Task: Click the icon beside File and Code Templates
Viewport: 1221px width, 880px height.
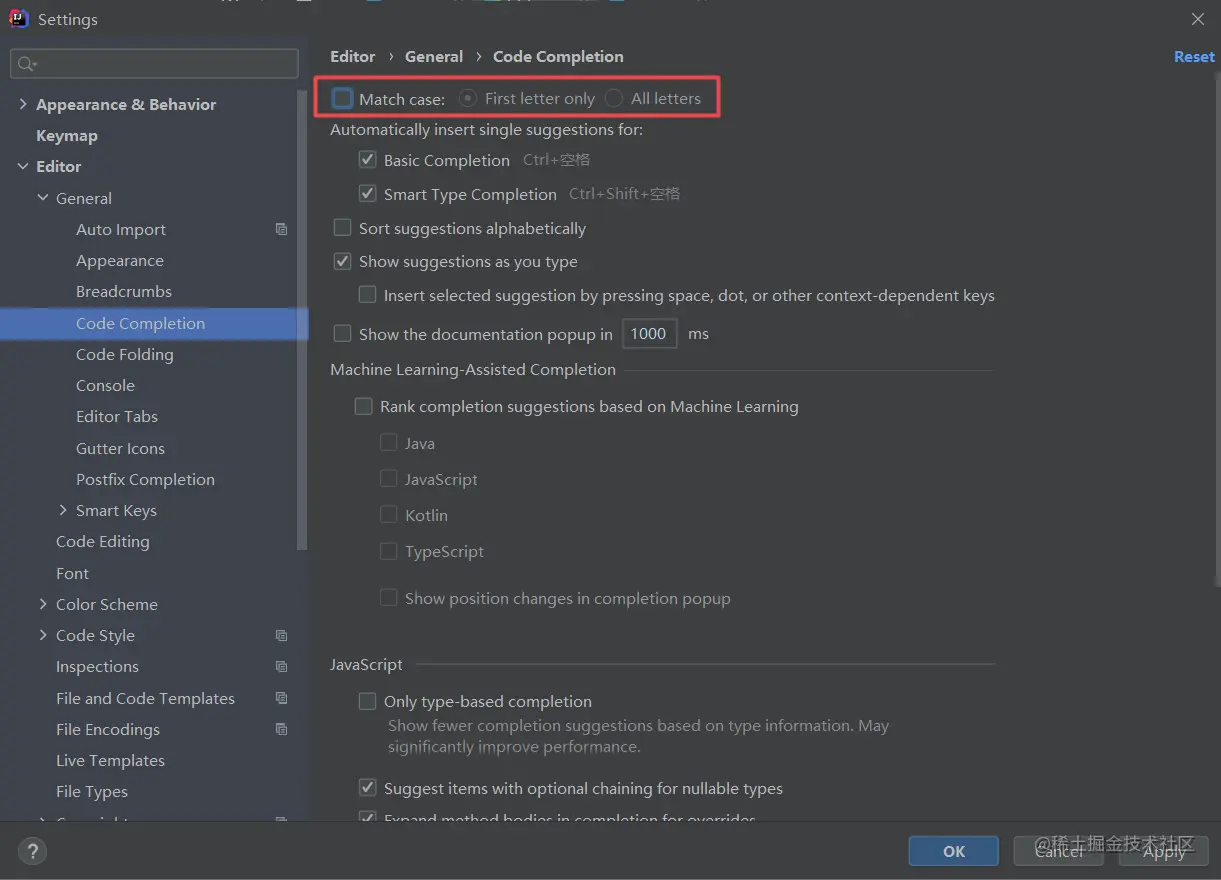Action: pyautogui.click(x=282, y=698)
